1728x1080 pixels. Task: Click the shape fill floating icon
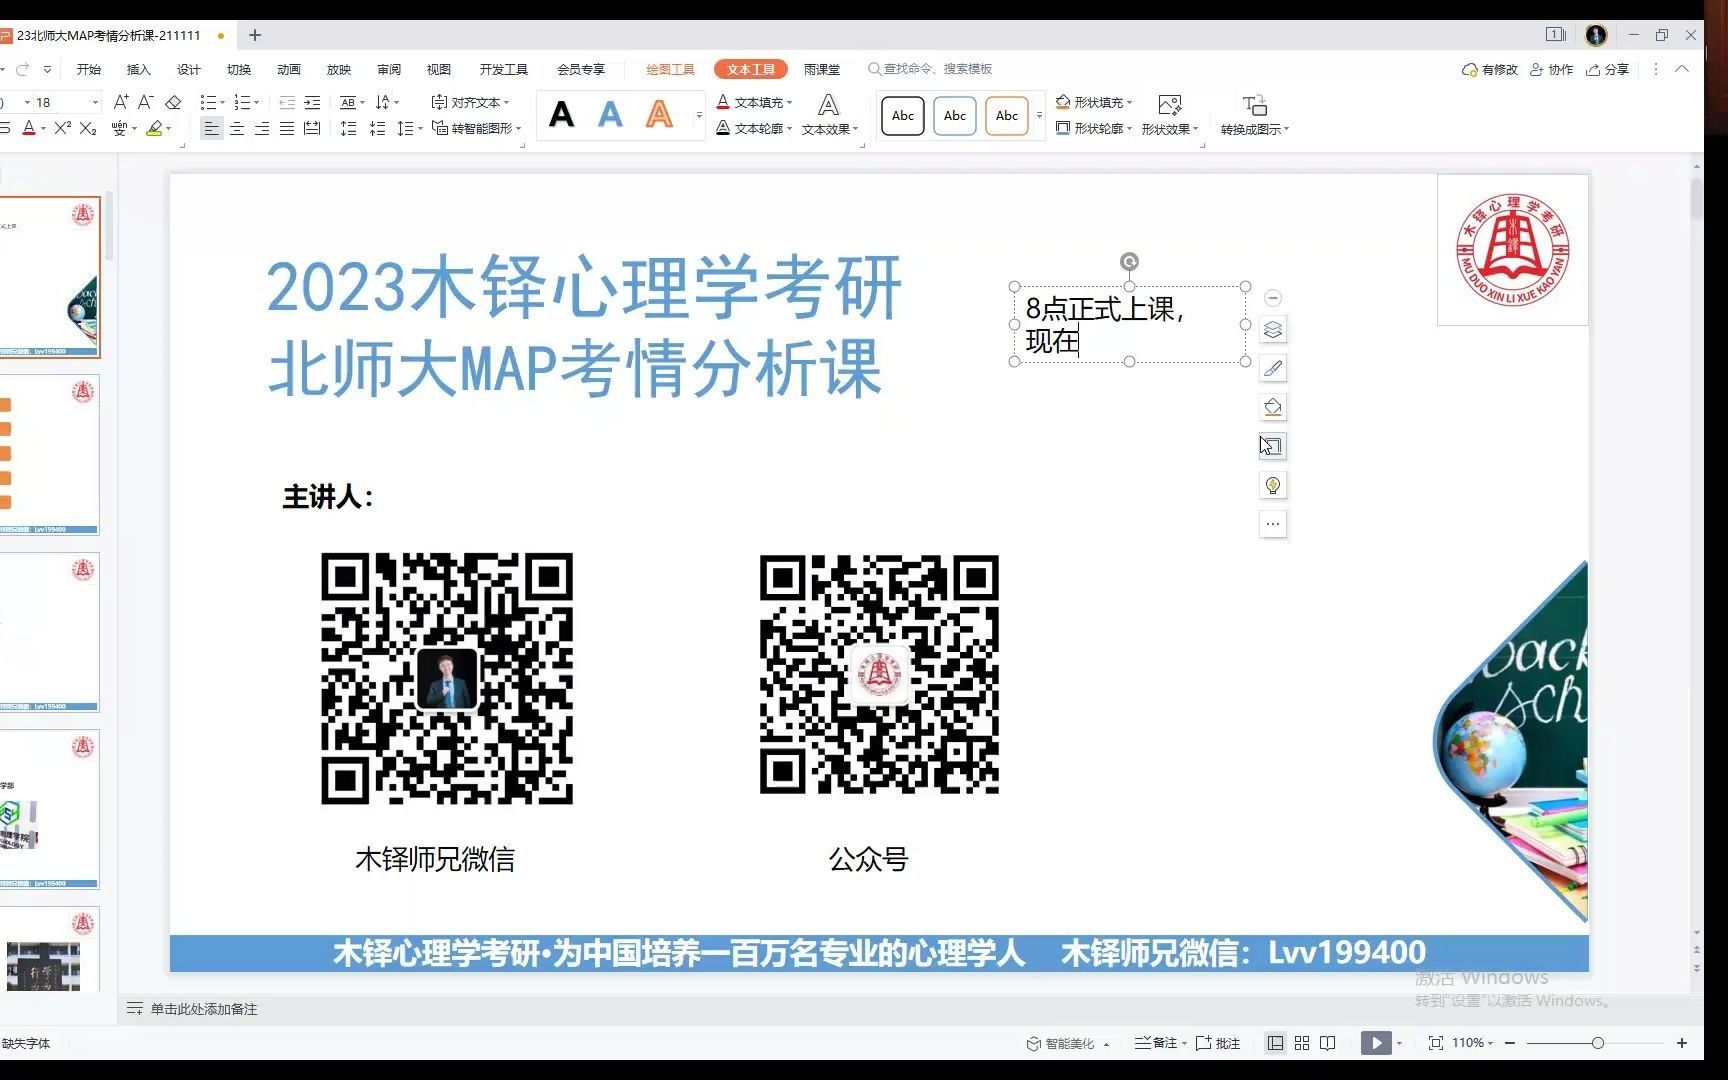(1273, 407)
